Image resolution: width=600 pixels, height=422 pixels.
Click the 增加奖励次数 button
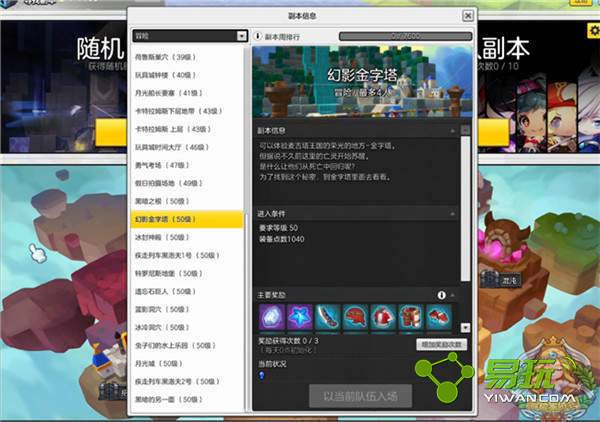pyautogui.click(x=441, y=344)
